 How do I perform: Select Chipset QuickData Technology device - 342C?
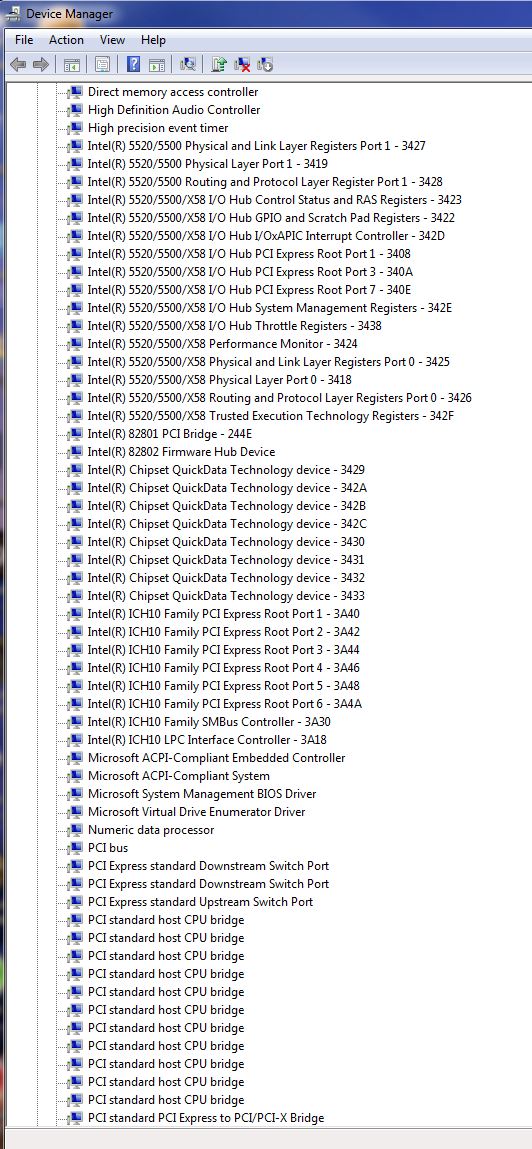tap(227, 524)
